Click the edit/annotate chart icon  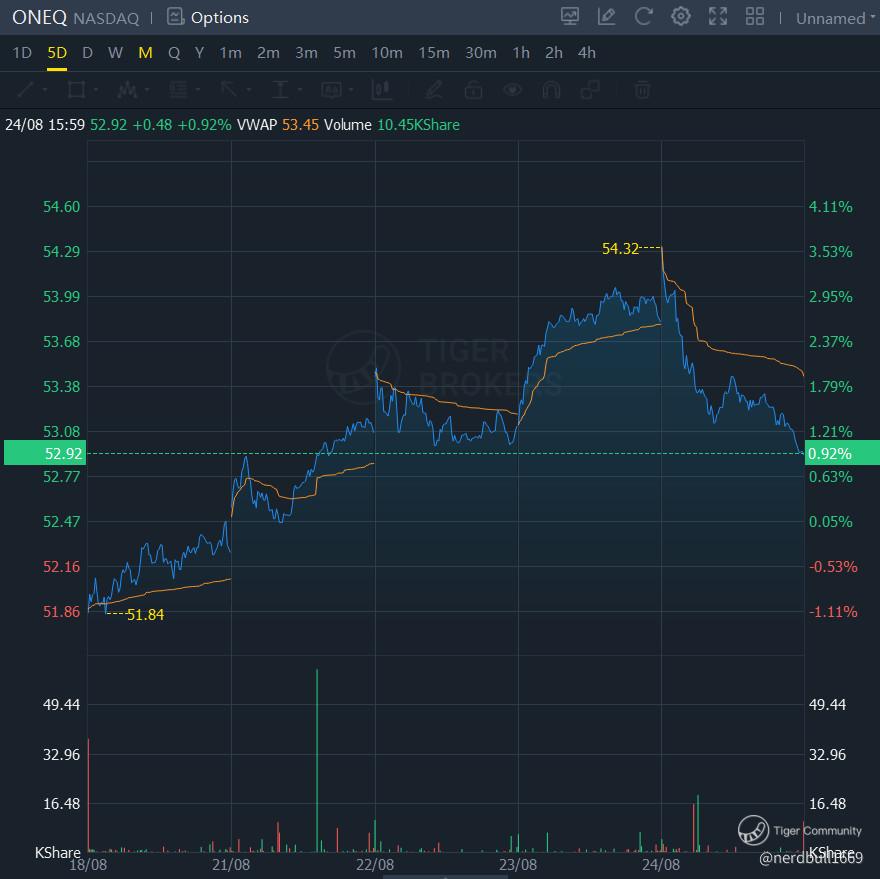pos(607,16)
